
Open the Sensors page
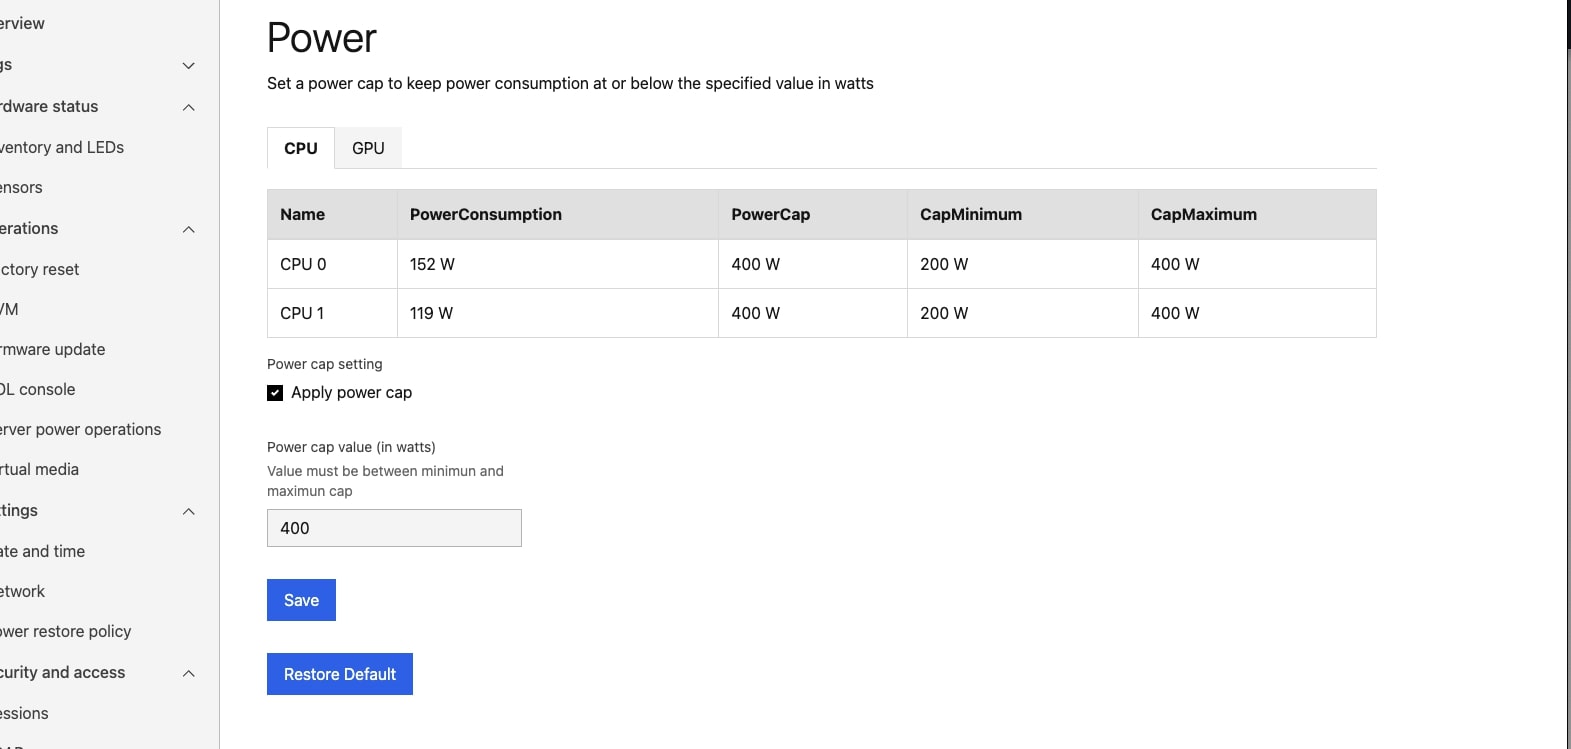[22, 188]
